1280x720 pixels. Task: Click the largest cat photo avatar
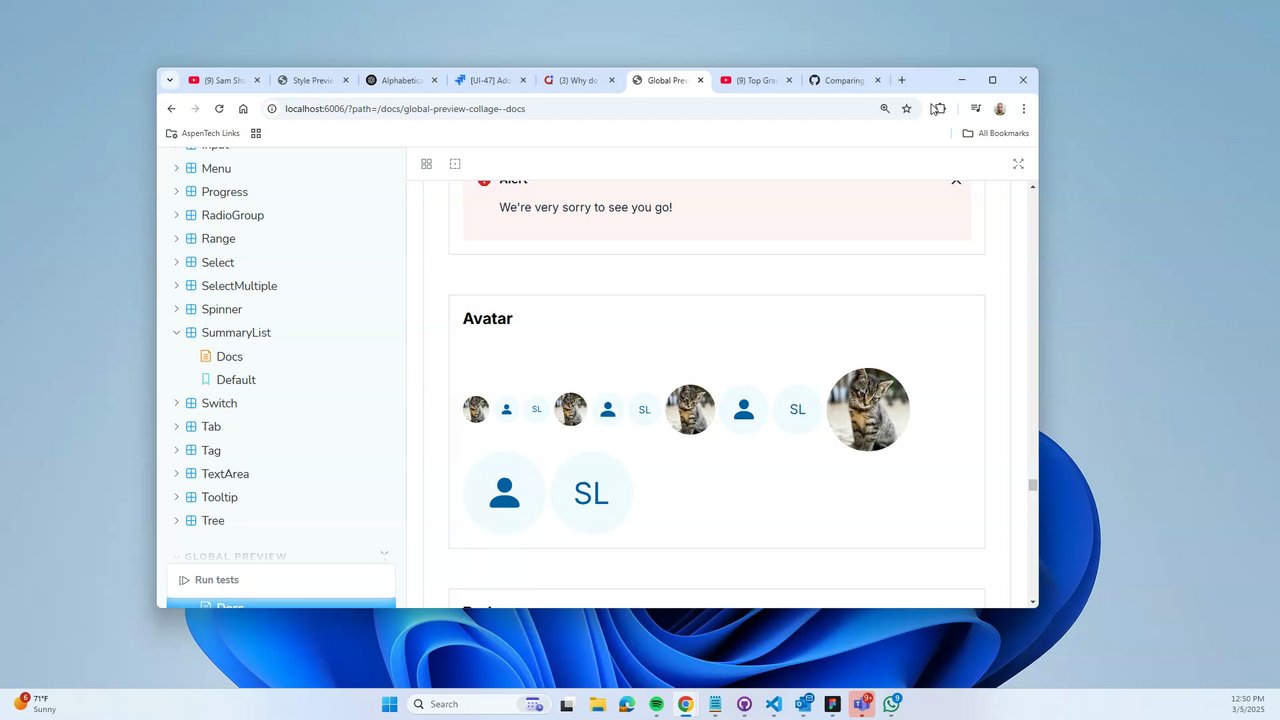[x=868, y=410]
